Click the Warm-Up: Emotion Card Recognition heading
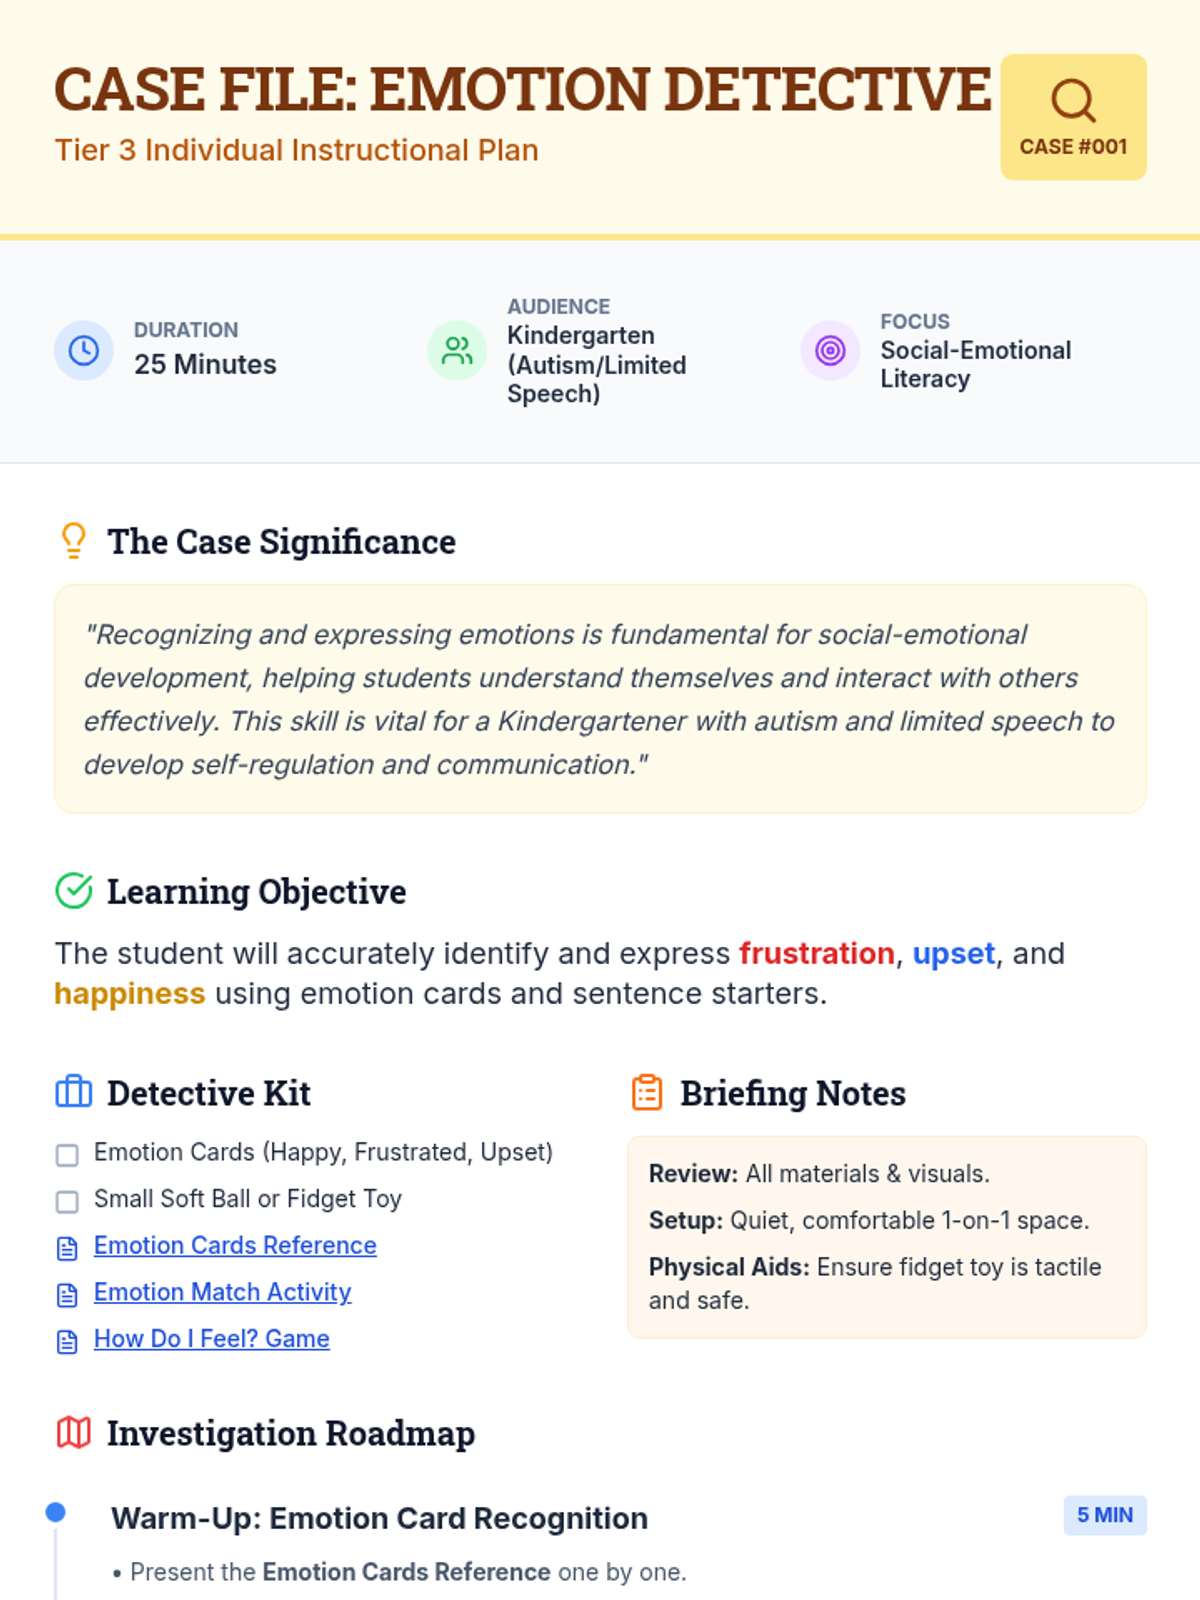The width and height of the screenshot is (1200, 1600). click(x=379, y=1518)
